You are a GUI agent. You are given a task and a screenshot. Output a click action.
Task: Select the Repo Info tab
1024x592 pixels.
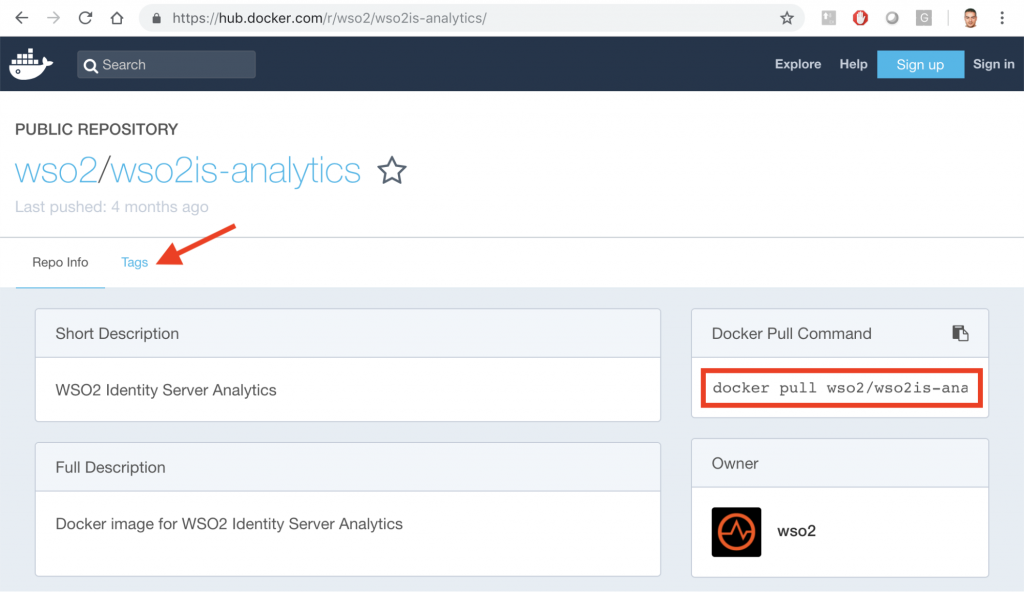click(x=60, y=262)
